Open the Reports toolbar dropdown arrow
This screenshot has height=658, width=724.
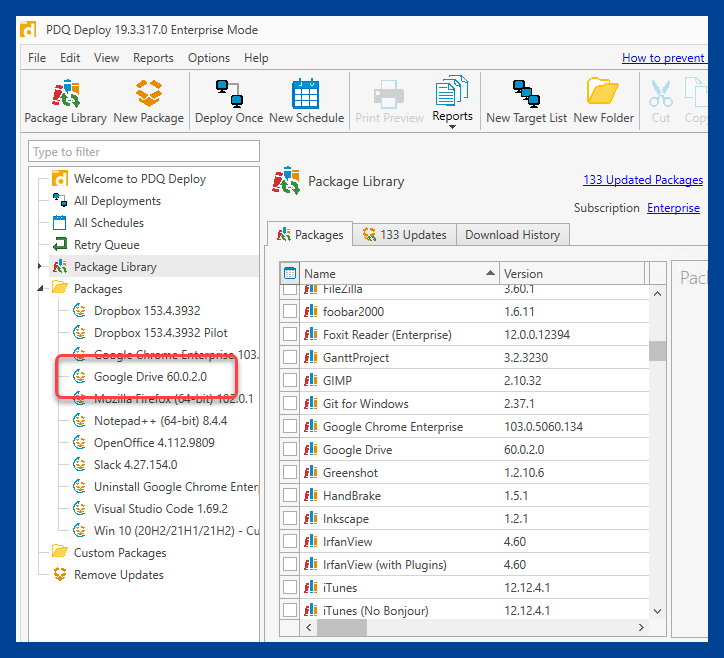(x=452, y=127)
